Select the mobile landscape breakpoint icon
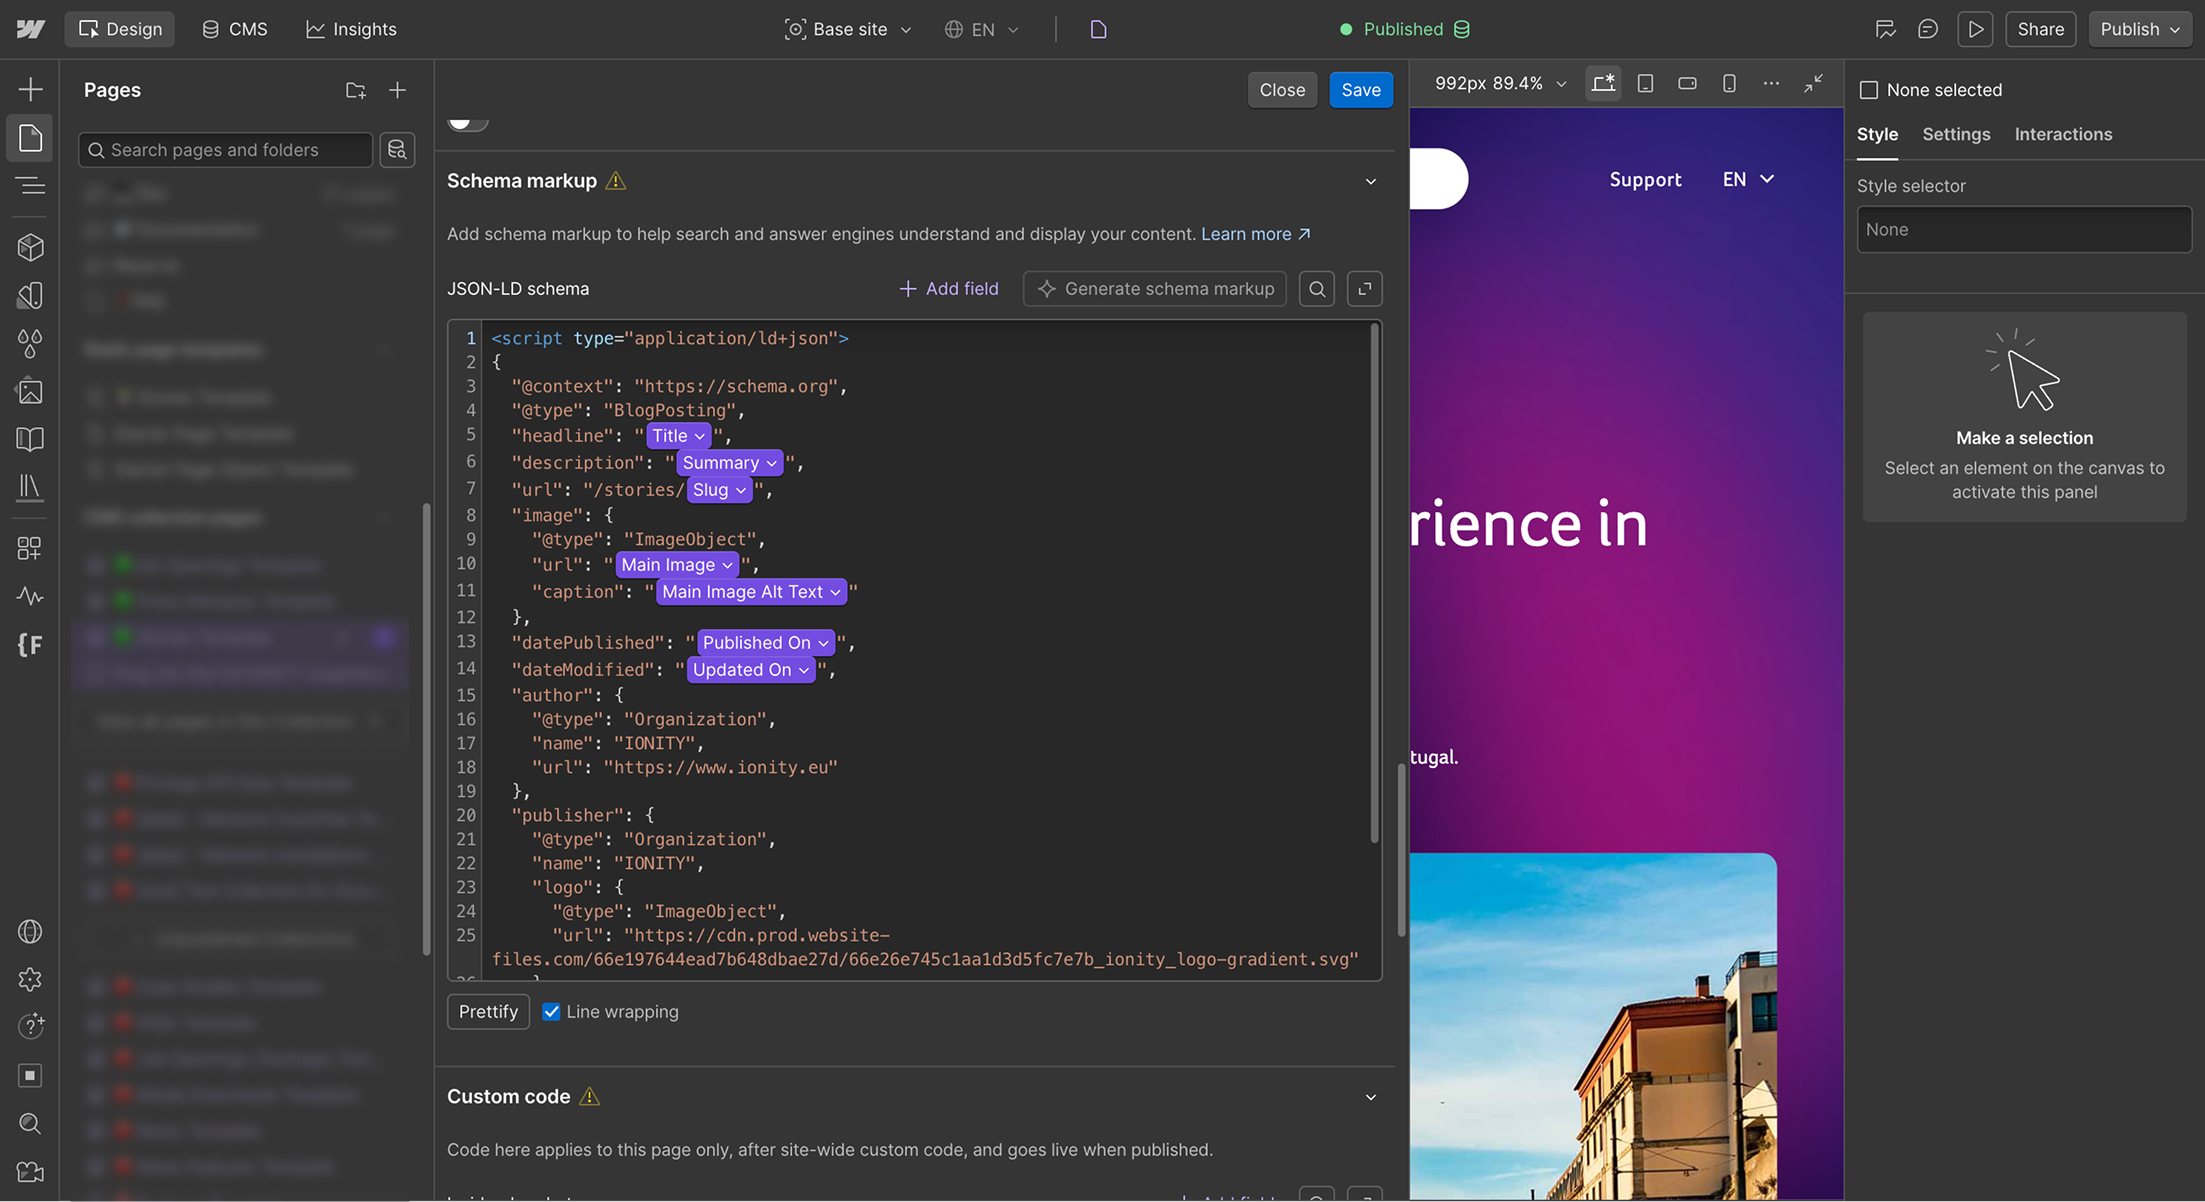The height and width of the screenshot is (1202, 2205). click(x=1687, y=84)
